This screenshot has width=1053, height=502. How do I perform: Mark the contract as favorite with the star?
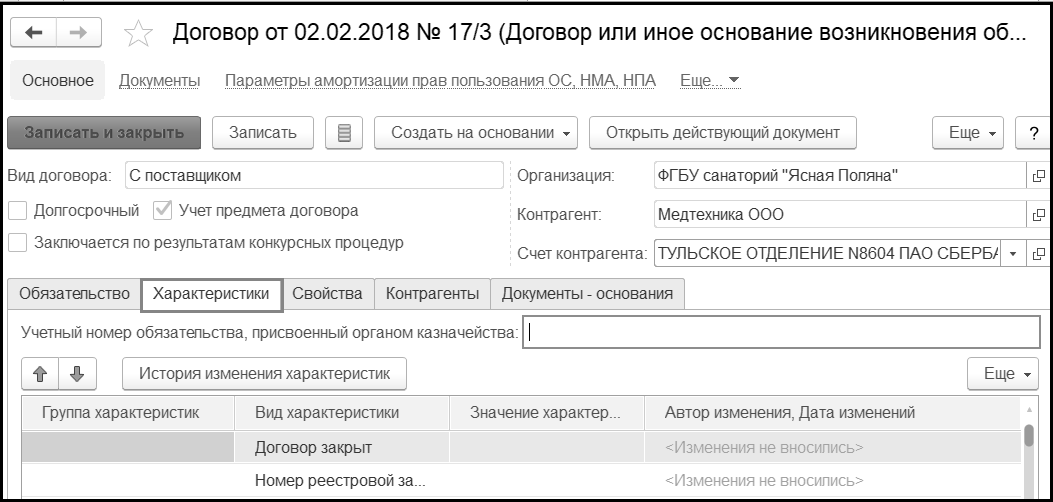(137, 36)
